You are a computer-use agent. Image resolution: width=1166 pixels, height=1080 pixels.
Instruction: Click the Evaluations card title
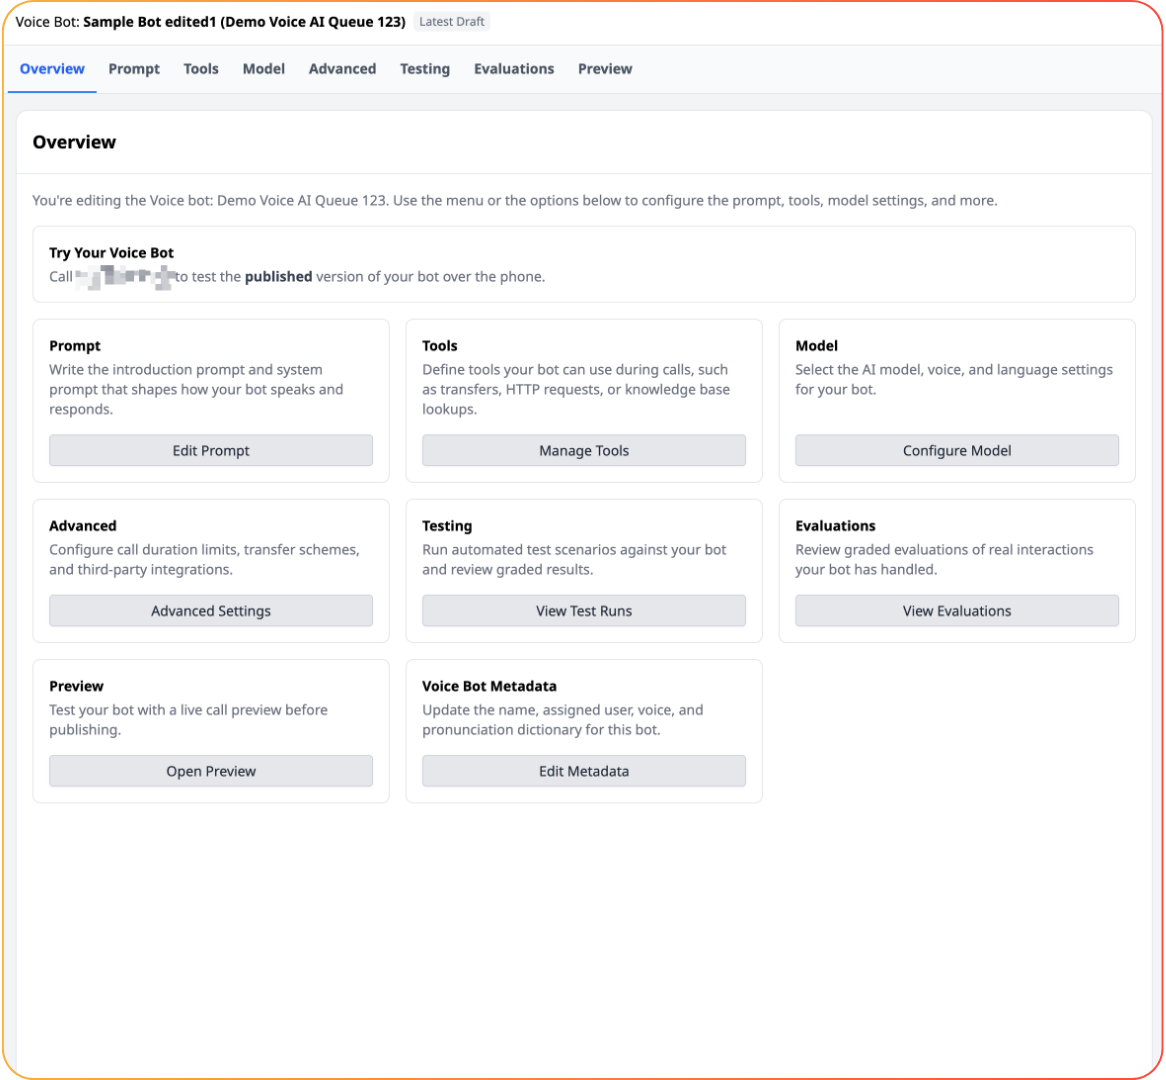pos(835,526)
